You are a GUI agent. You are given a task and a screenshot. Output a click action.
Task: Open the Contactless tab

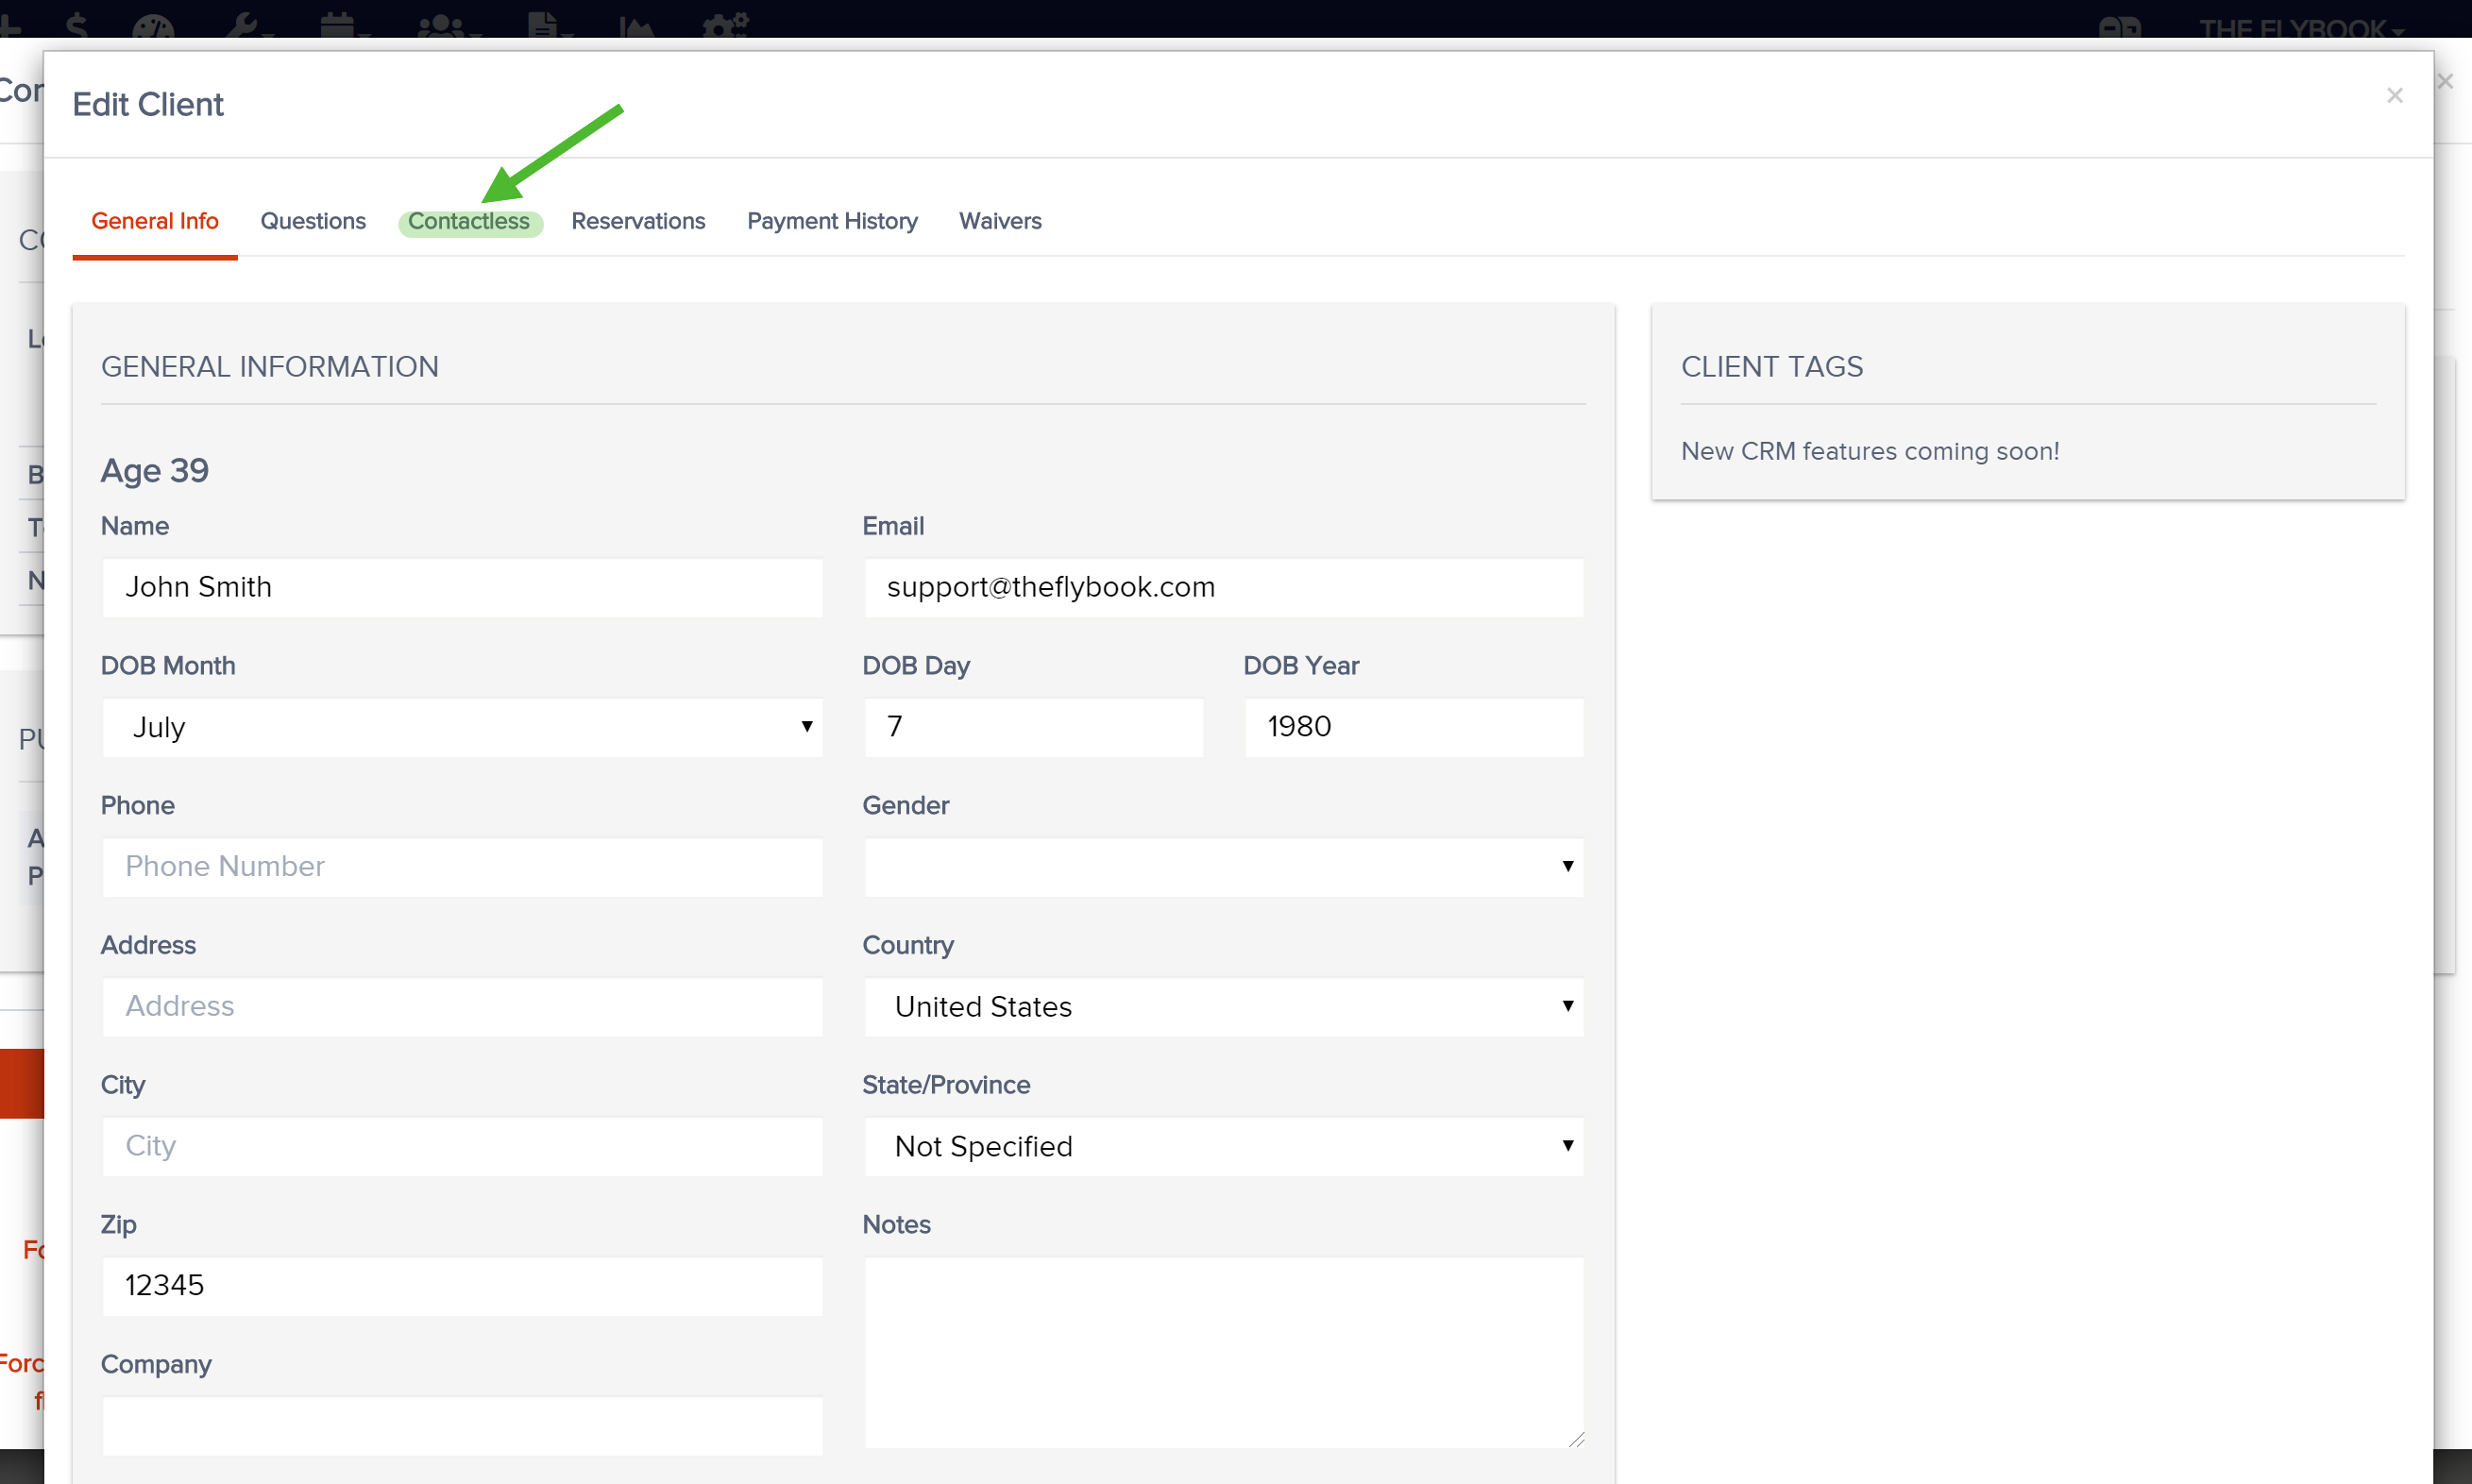(469, 221)
